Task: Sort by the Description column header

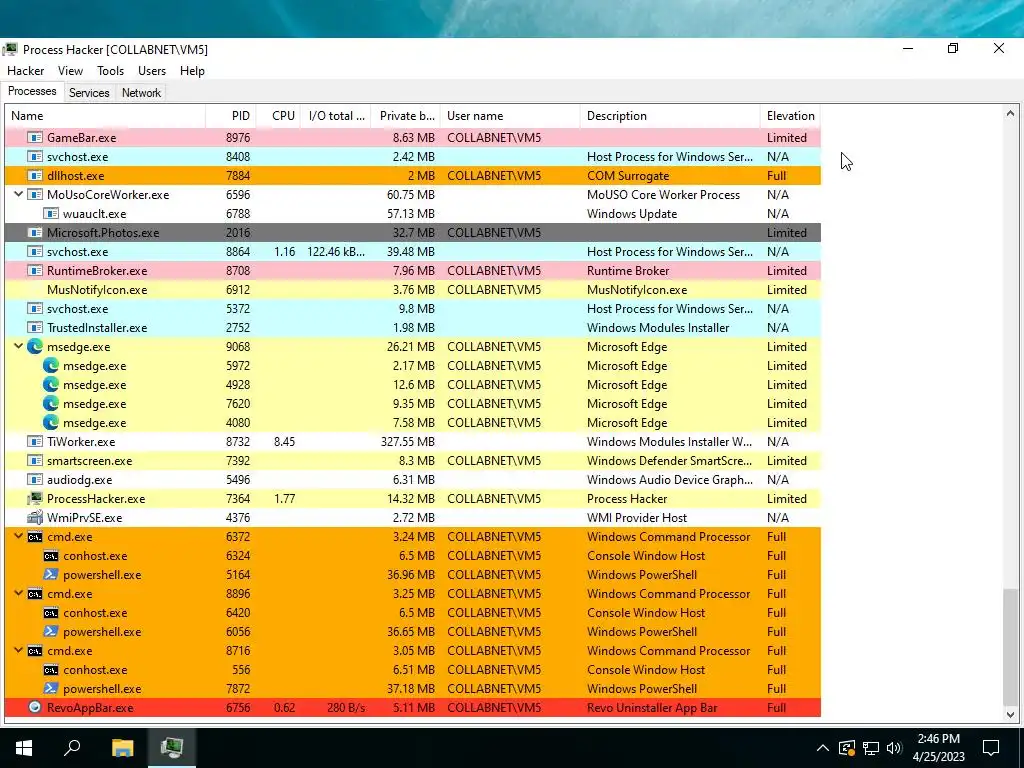Action: point(670,116)
